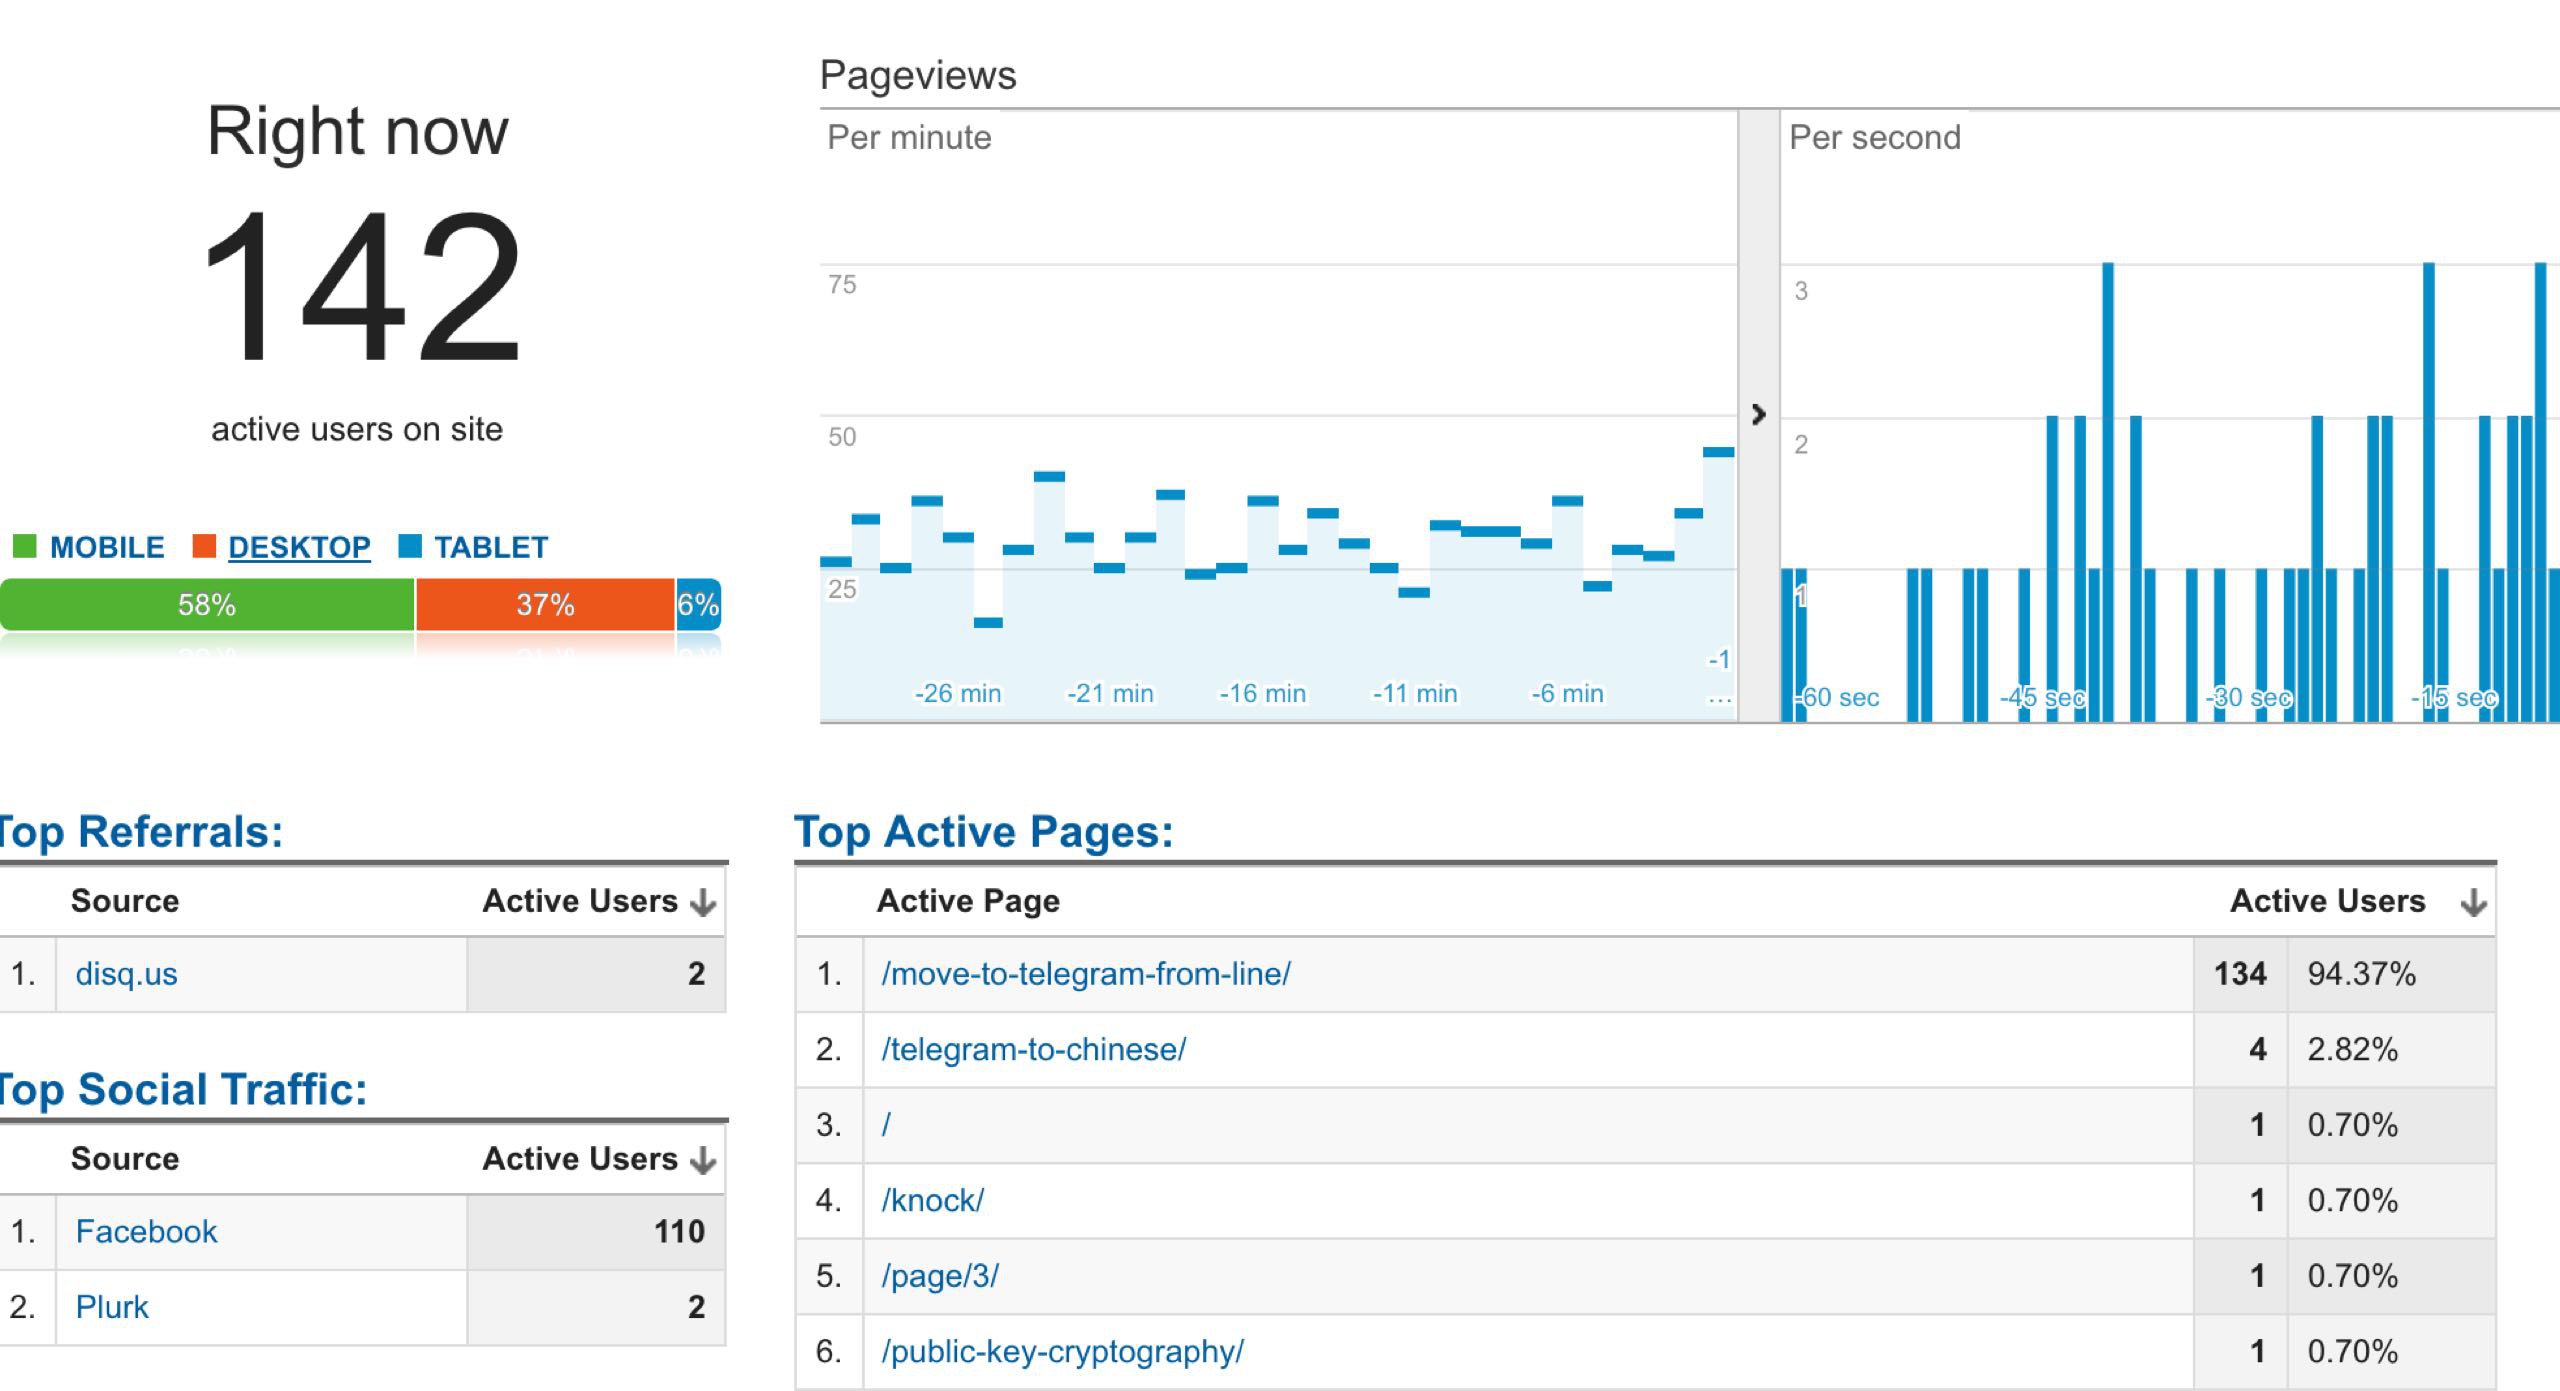
Task: Click the green MOBILE legend square
Action: point(24,546)
